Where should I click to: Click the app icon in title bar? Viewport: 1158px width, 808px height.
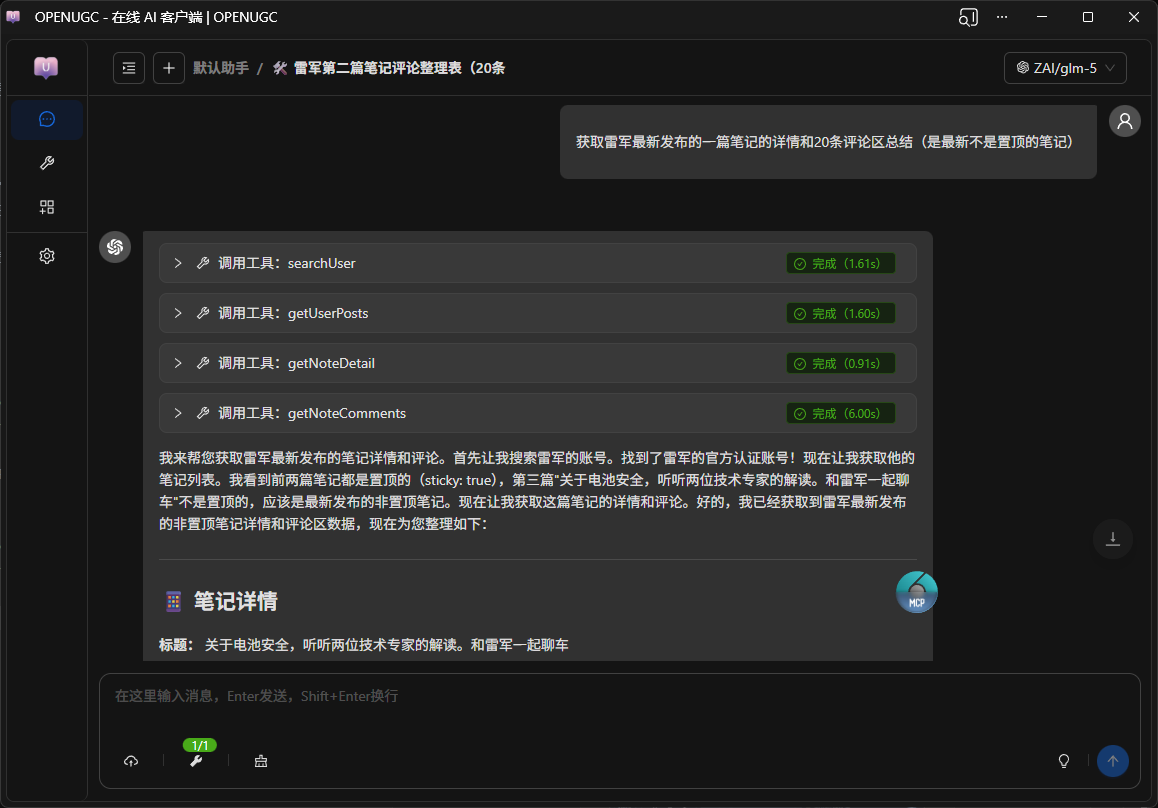tap(13, 17)
